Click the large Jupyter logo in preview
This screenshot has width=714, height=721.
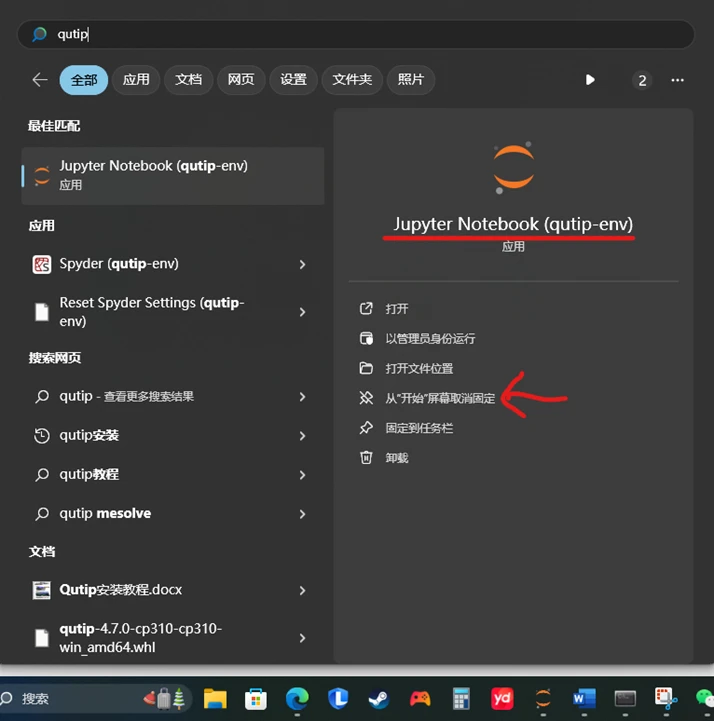(513, 167)
